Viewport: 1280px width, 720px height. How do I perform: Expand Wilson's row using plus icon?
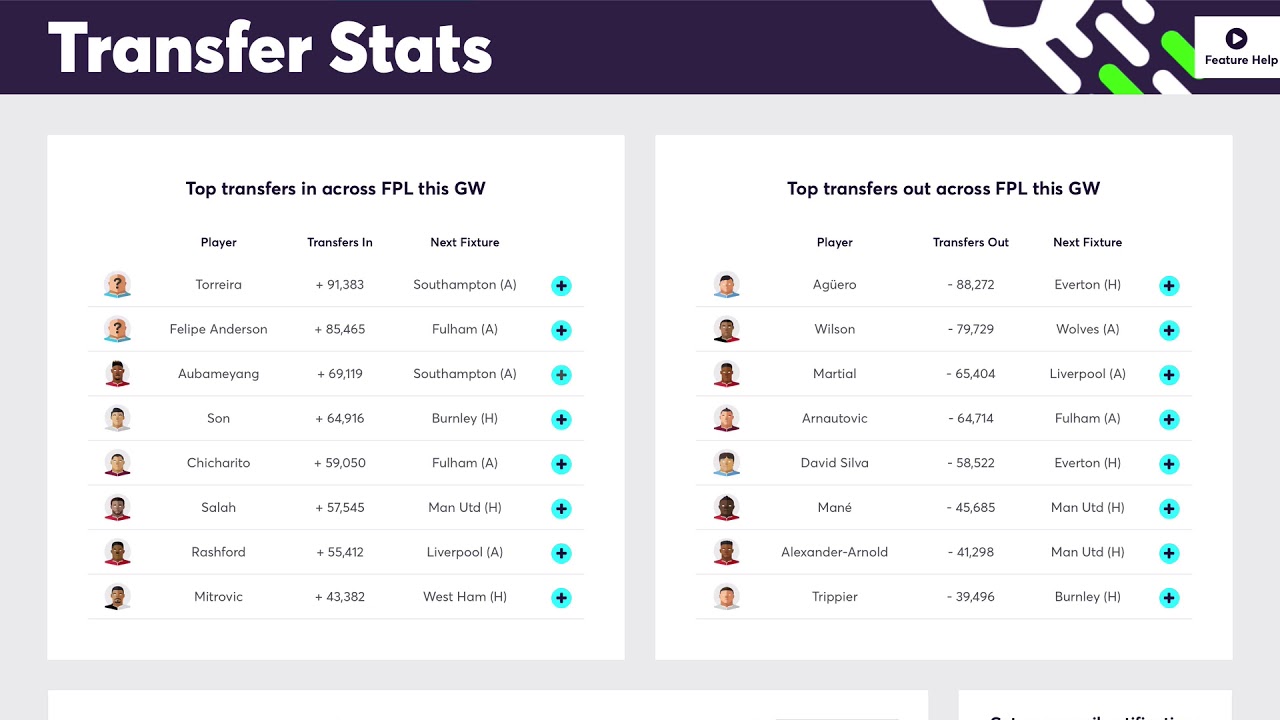pos(1169,330)
